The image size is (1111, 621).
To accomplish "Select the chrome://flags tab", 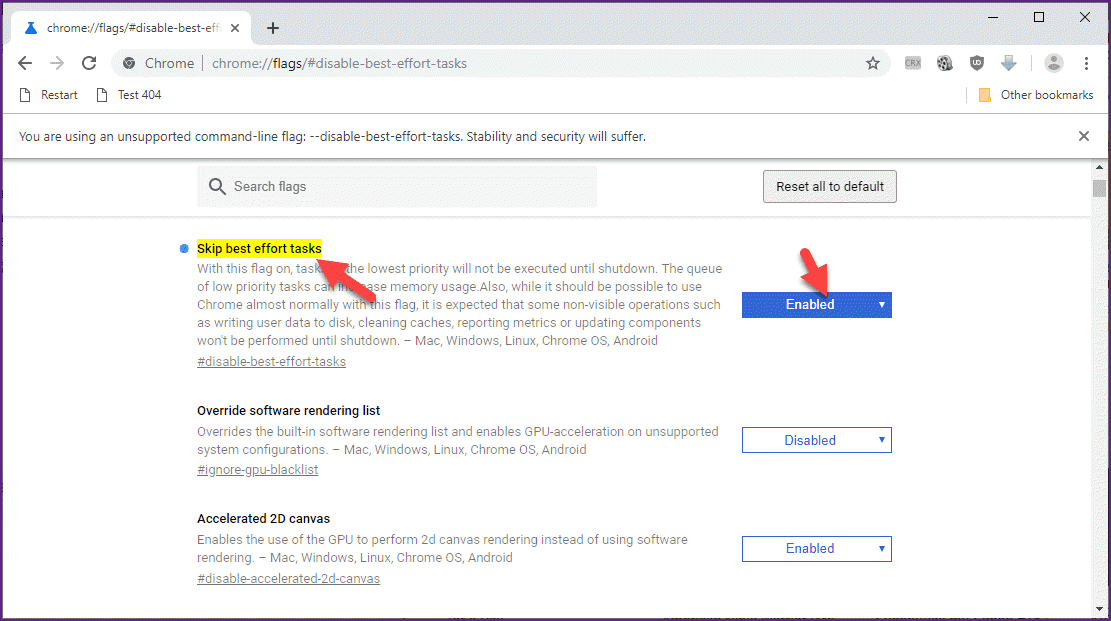I will tap(130, 28).
